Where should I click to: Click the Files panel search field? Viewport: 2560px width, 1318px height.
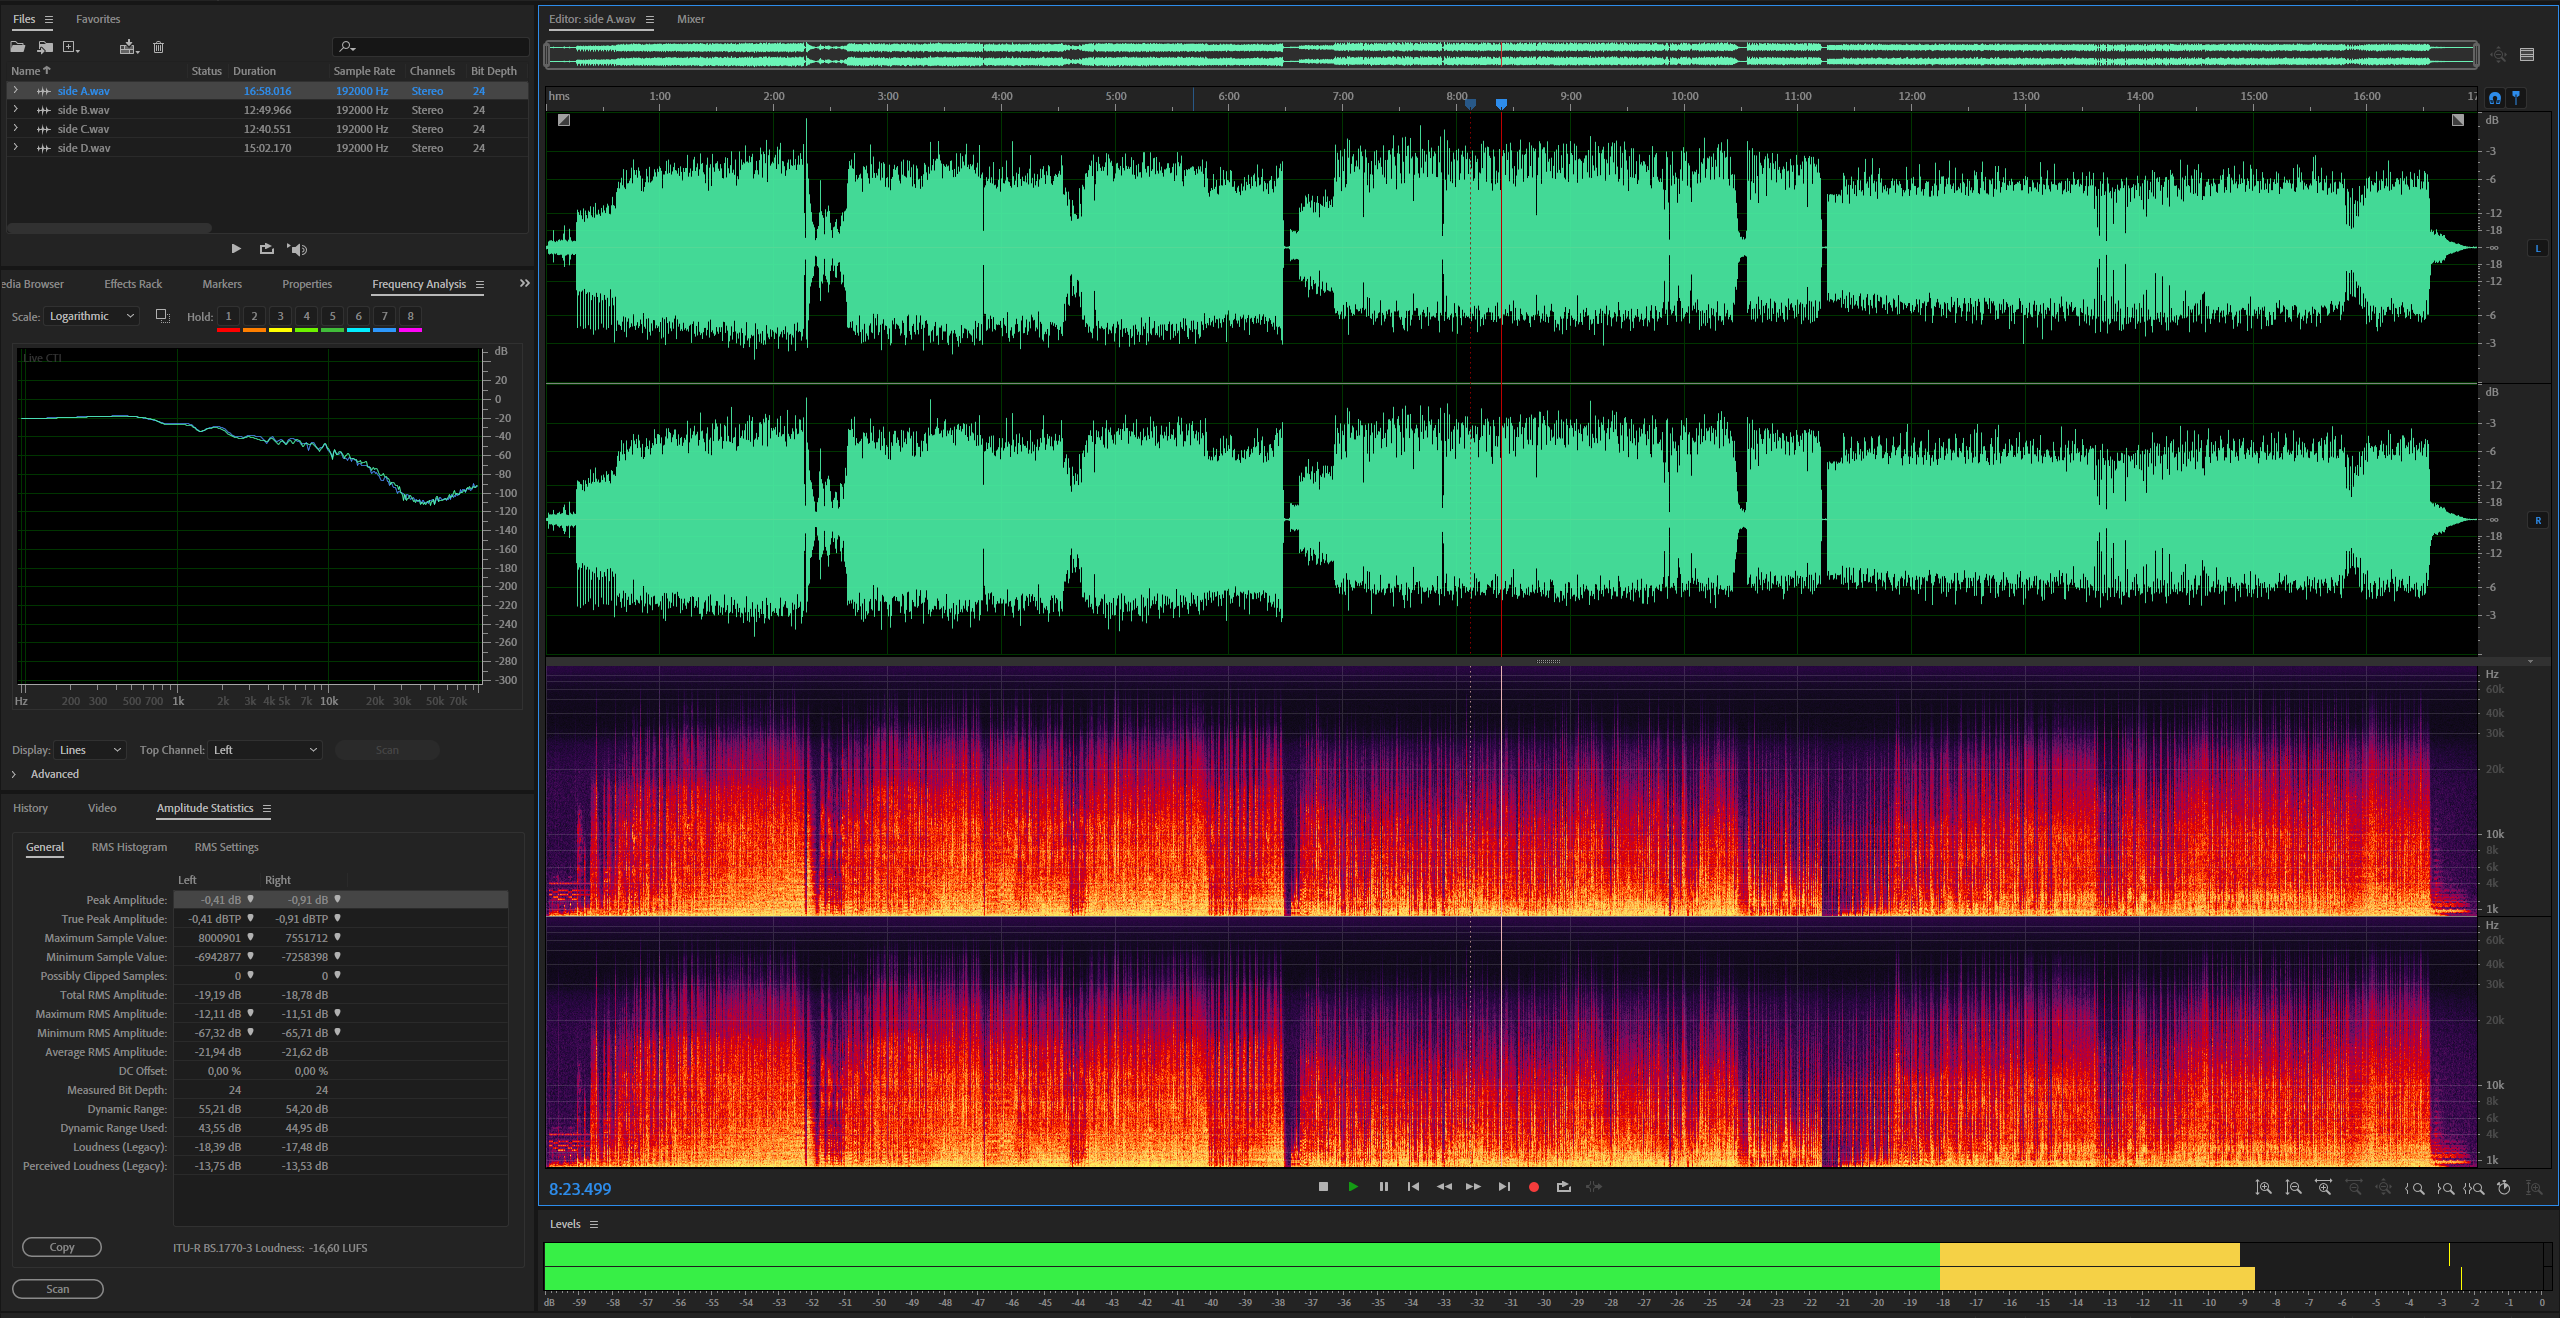tap(430, 47)
